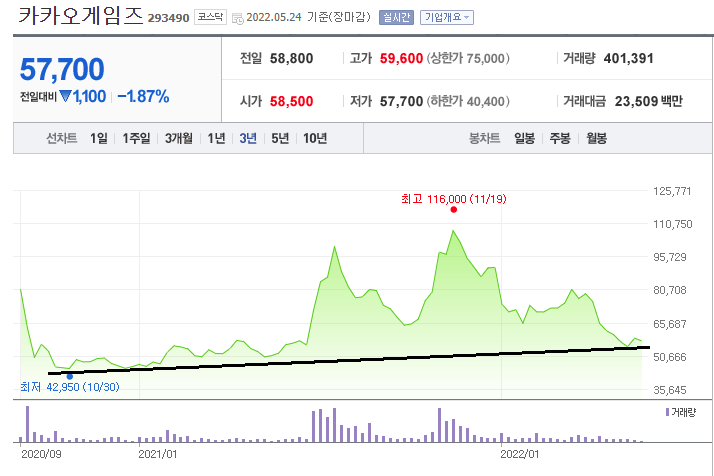
Task: Switch to the 월봉 candle chart
Action: pos(597,138)
